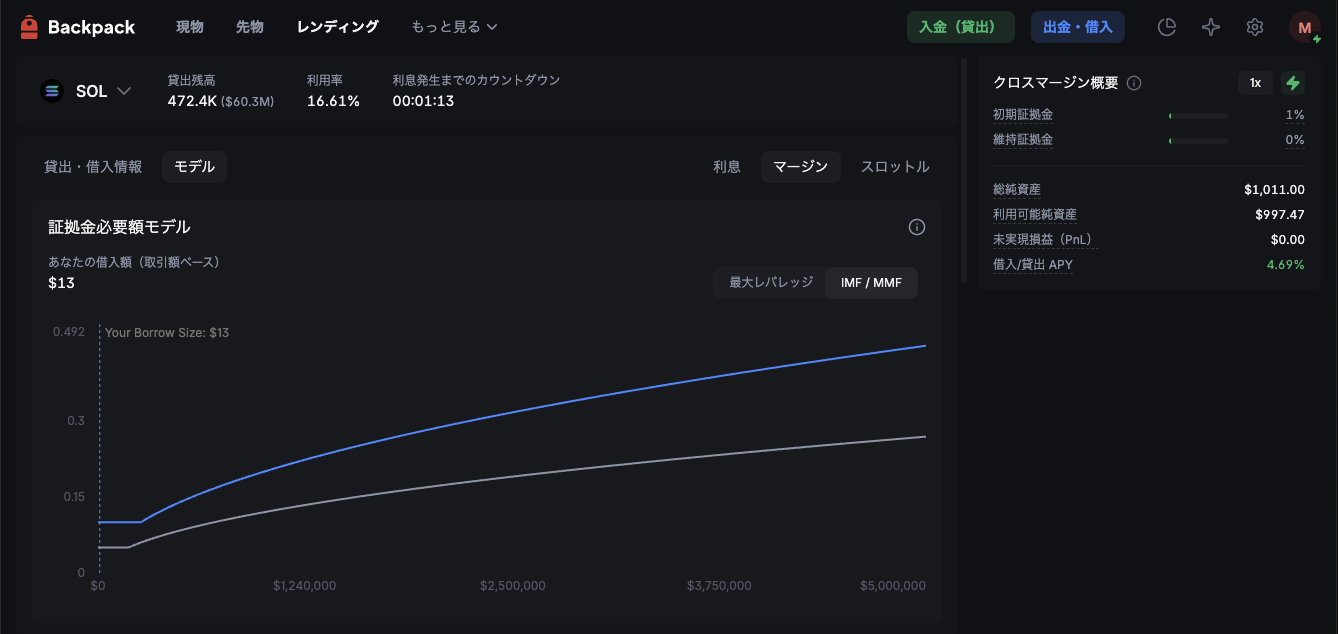Click the 入金（貸出） button
The image size is (1338, 634).
pos(960,27)
